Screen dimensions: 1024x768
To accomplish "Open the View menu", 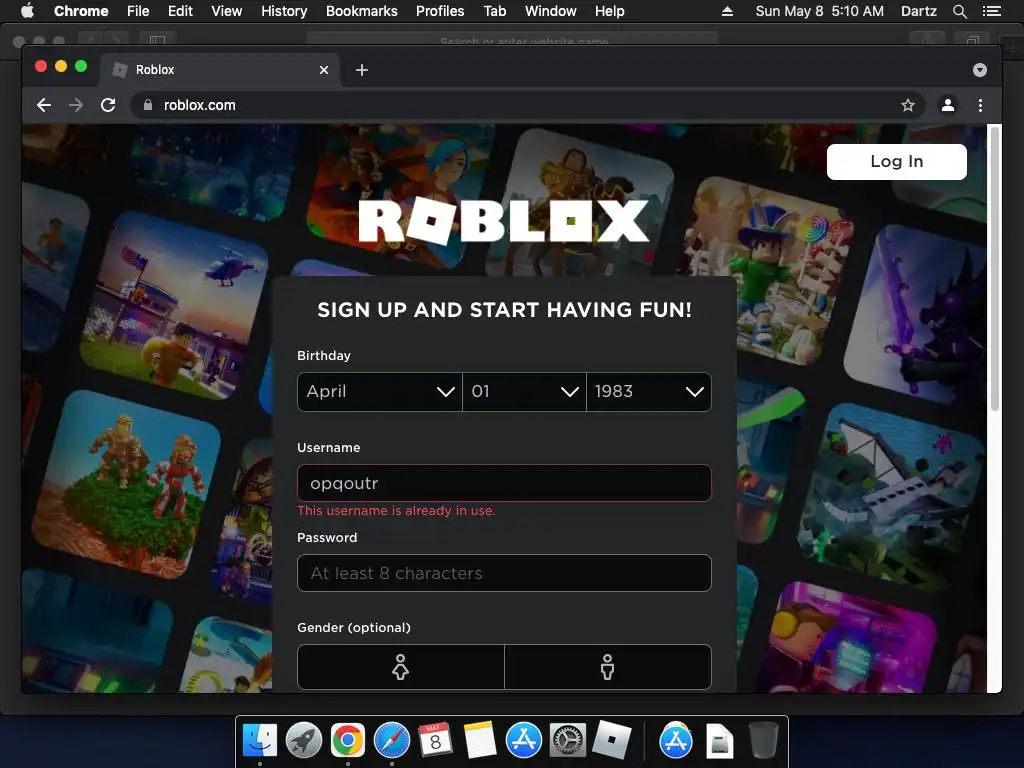I will click(227, 11).
